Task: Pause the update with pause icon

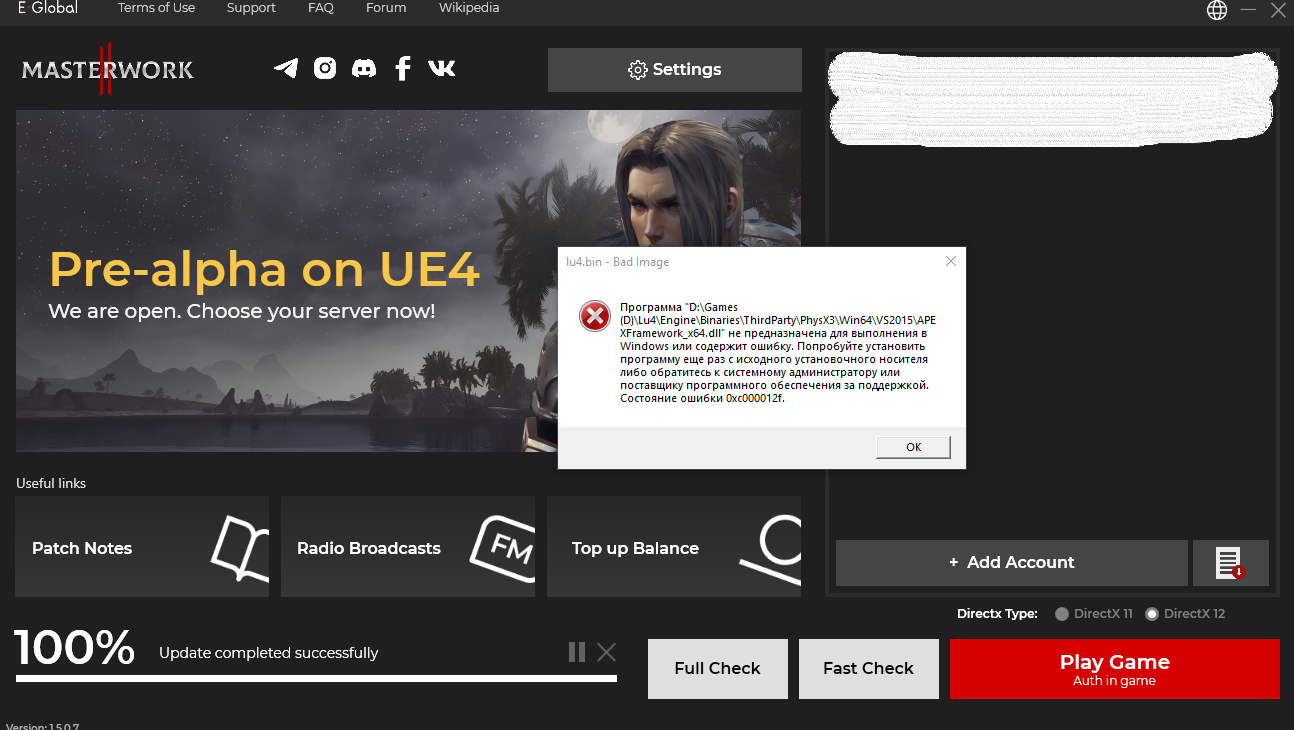Action: click(577, 652)
